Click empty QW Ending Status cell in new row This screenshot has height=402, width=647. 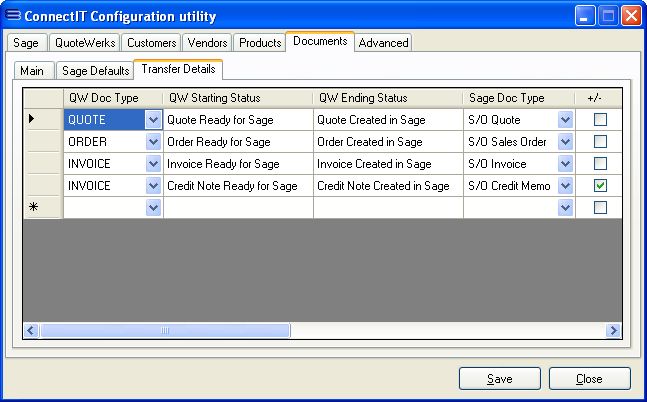pos(388,207)
